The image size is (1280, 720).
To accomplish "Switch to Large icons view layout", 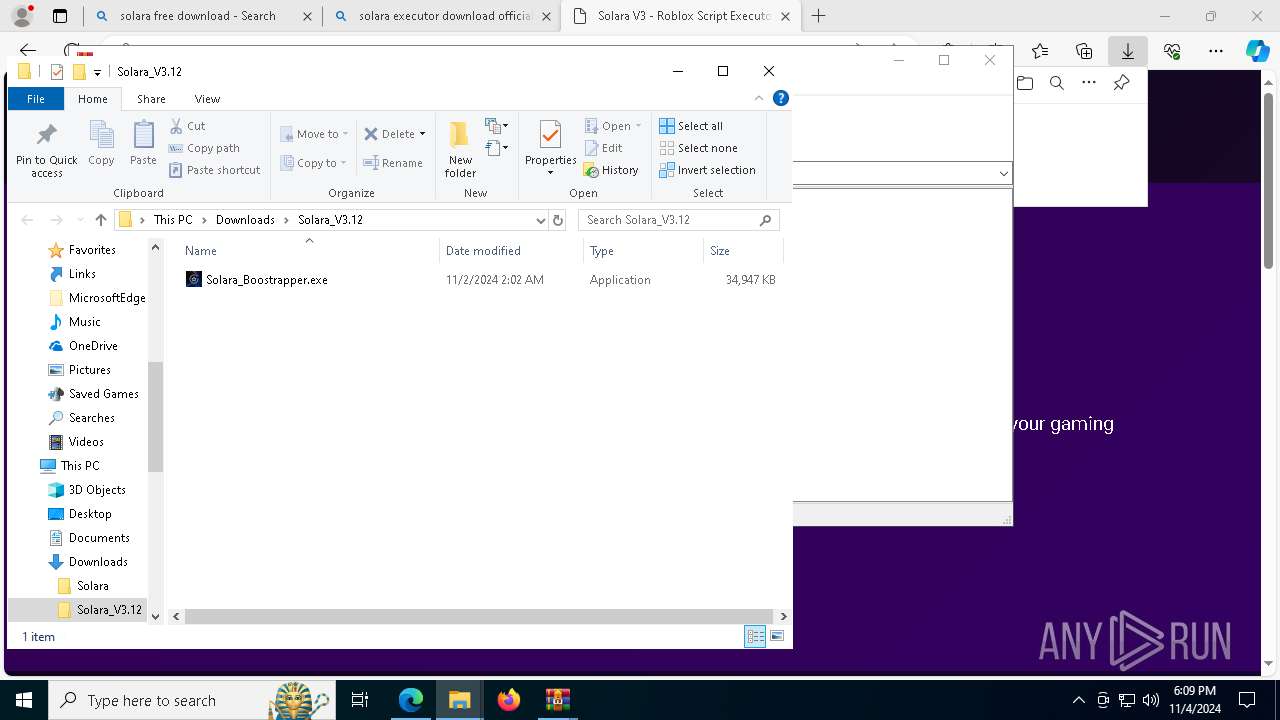I will [777, 636].
